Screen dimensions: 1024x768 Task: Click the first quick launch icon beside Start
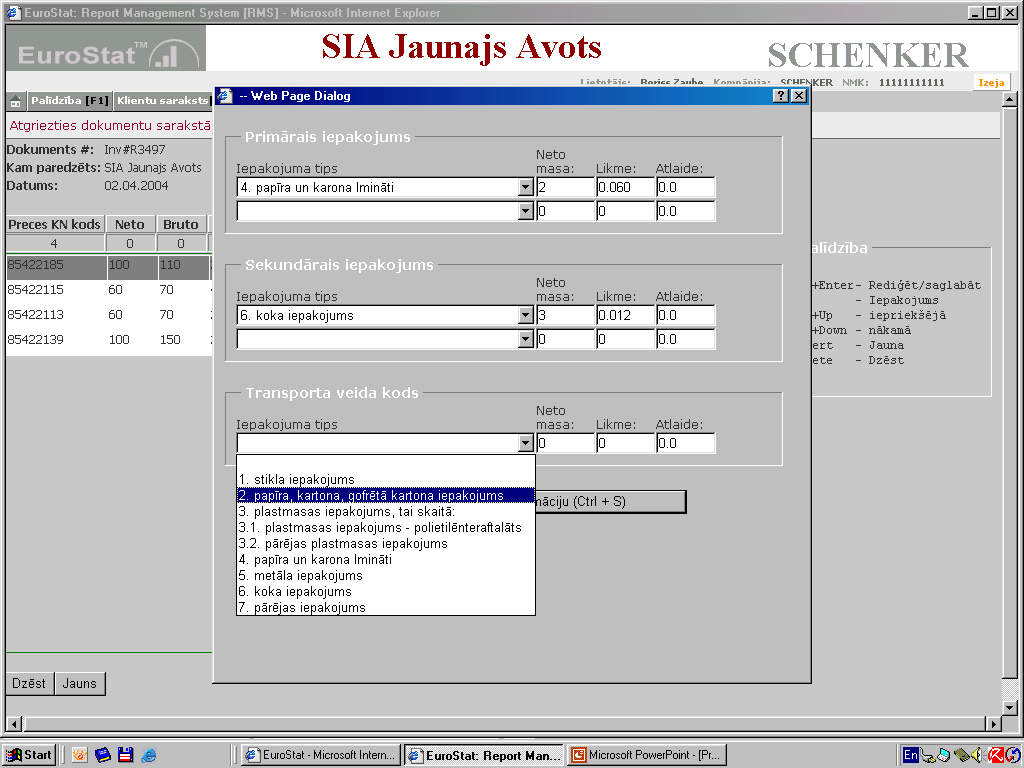[x=80, y=756]
